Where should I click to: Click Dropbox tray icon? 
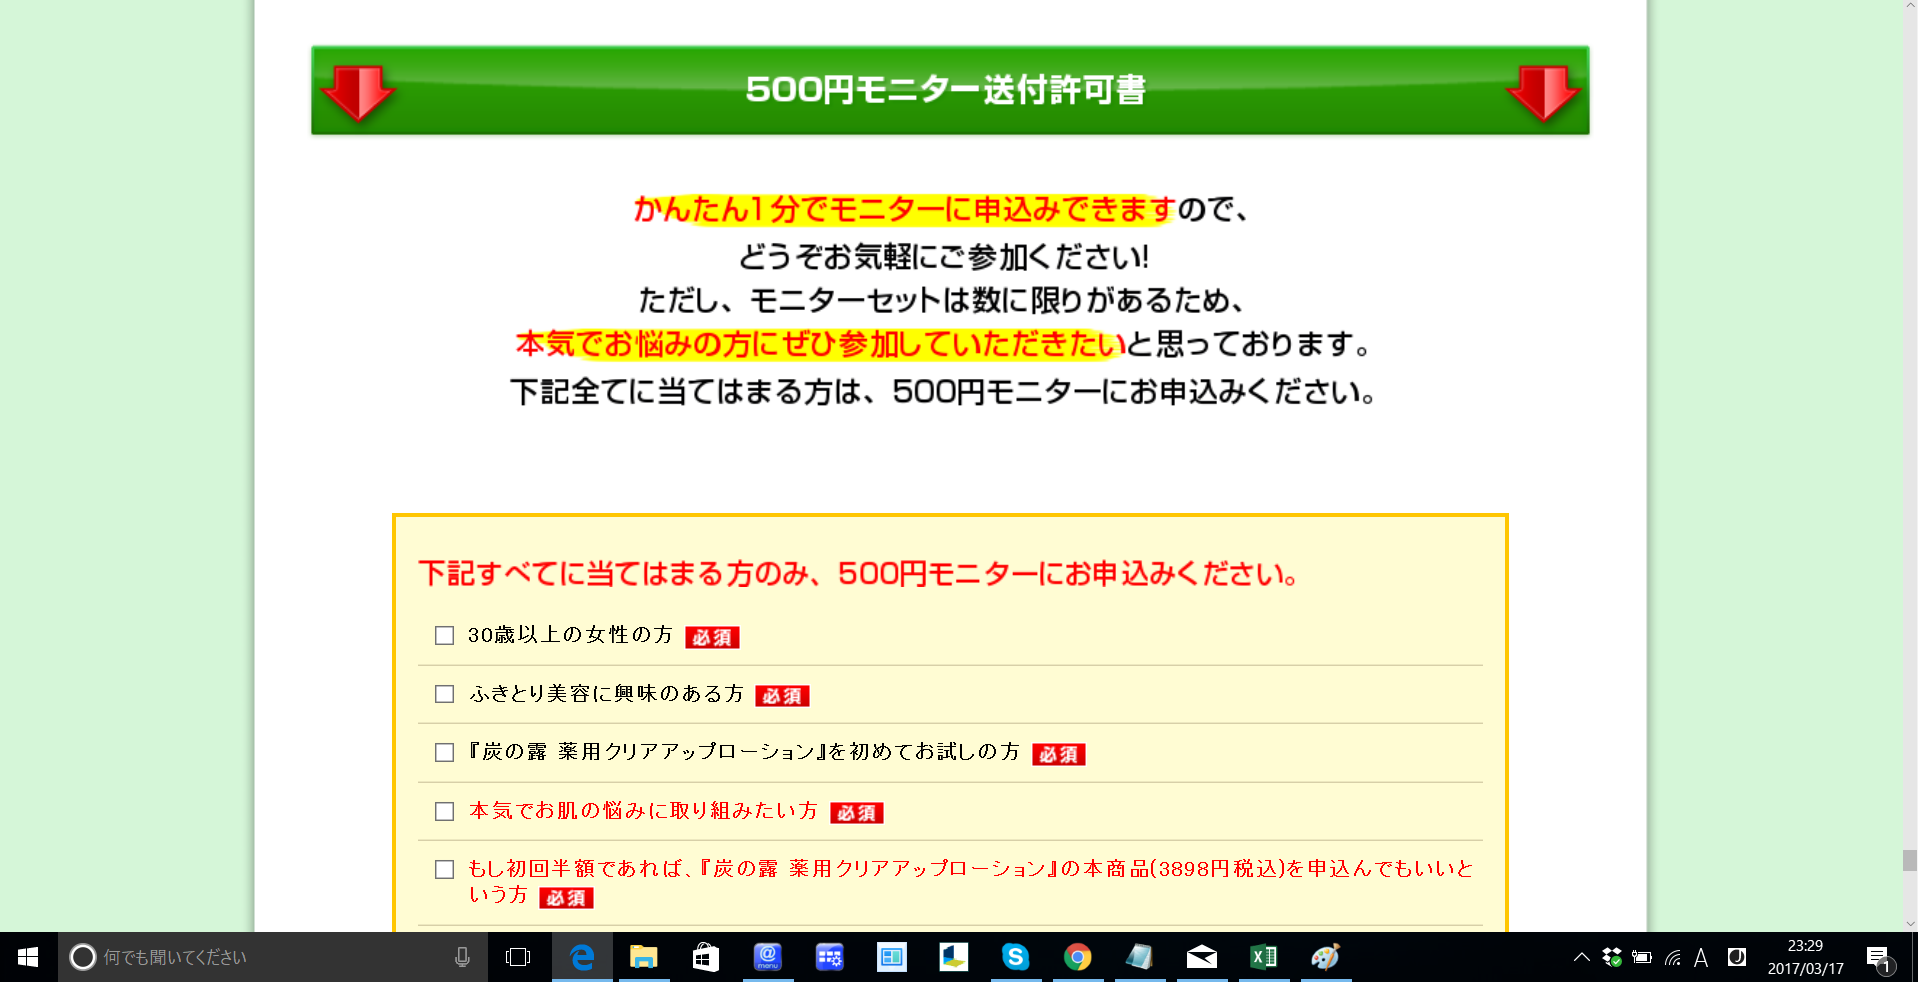tap(1611, 957)
